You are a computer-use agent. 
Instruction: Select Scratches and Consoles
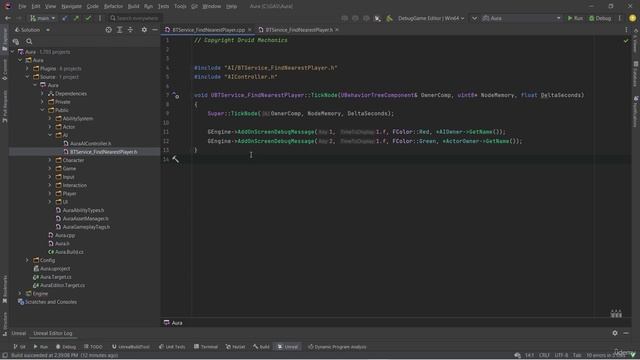[x=51, y=302]
